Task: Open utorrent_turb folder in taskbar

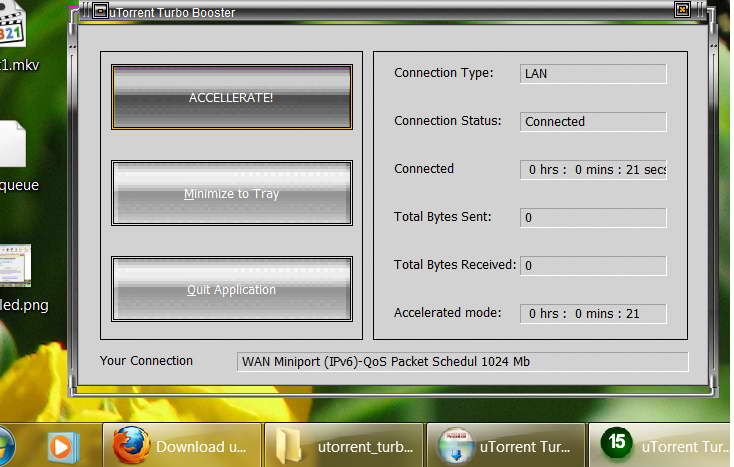Action: [x=344, y=445]
